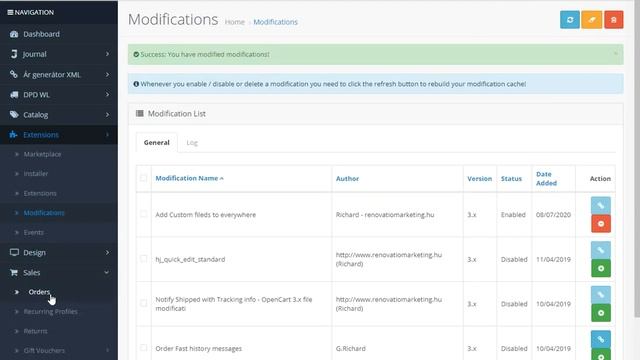Click the Ár generátor XML icon
Image resolution: width=640 pixels, height=360 pixels.
(14, 74)
